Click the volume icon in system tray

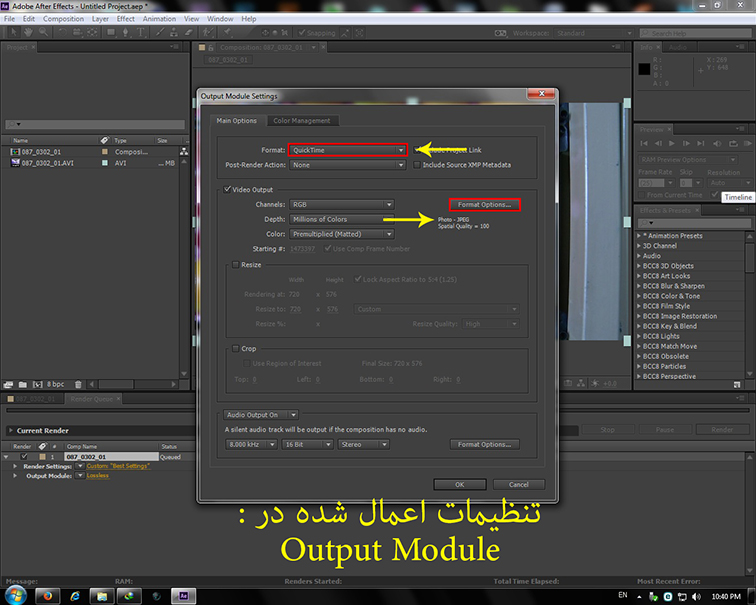tap(697, 596)
